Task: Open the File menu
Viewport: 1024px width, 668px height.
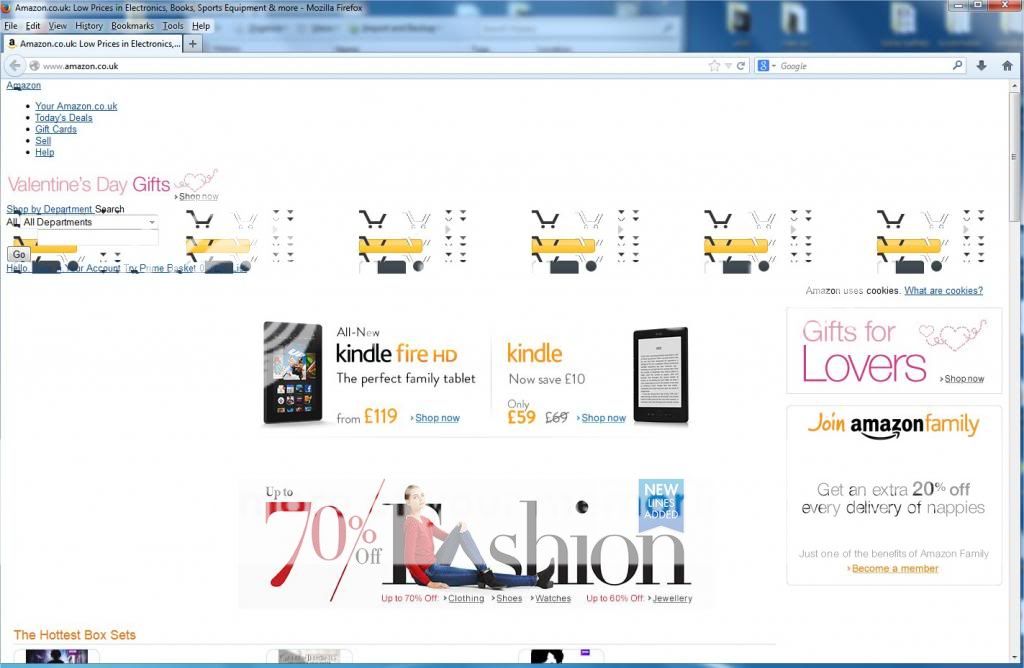Action: point(11,26)
